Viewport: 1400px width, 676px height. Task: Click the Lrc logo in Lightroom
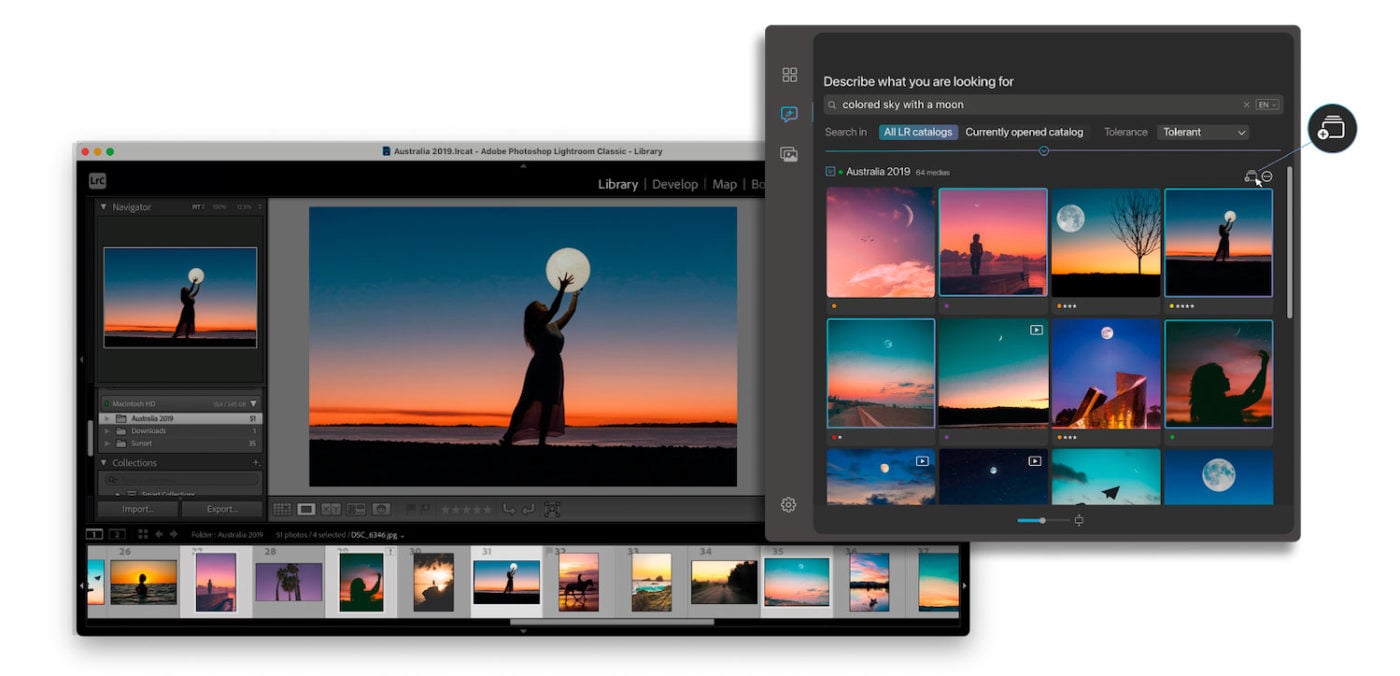point(97,181)
